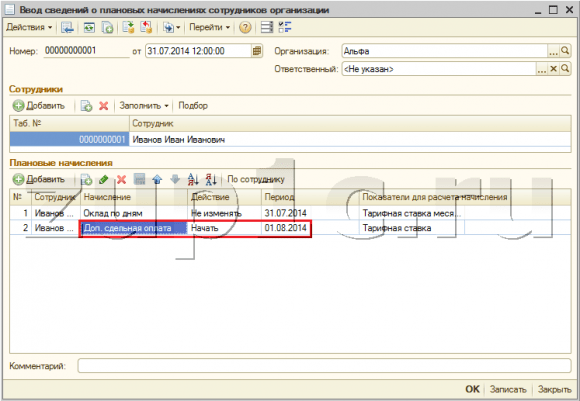Open the help question mark icon
Image resolution: width=580 pixels, height=401 pixels.
[x=245, y=27]
